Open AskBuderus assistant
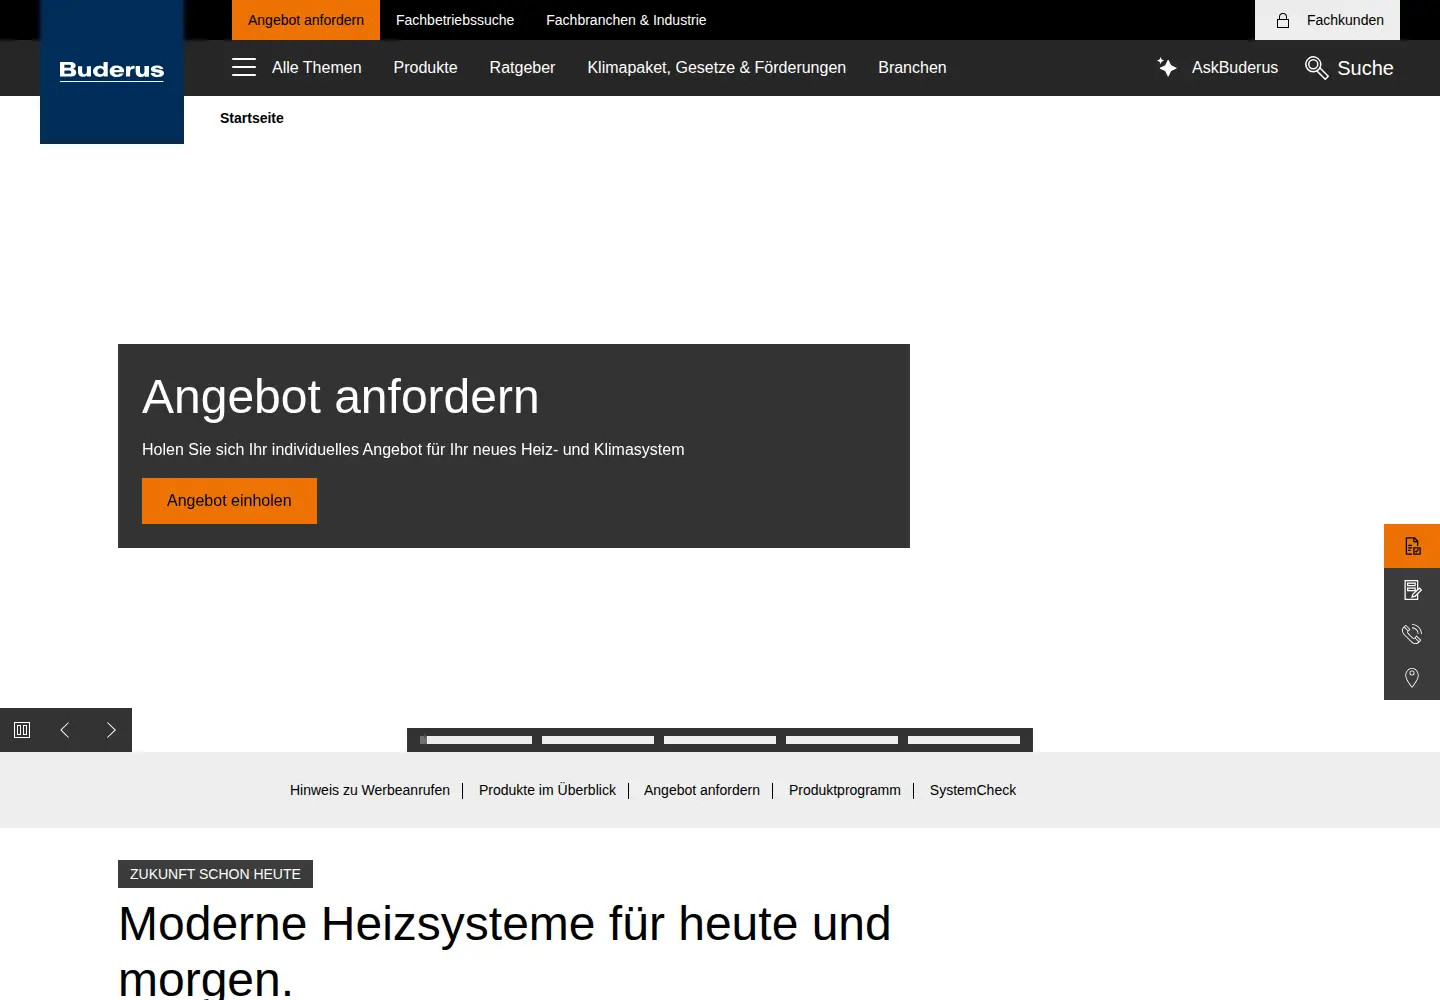Viewport: 1440px width, 1000px height. tap(1235, 67)
